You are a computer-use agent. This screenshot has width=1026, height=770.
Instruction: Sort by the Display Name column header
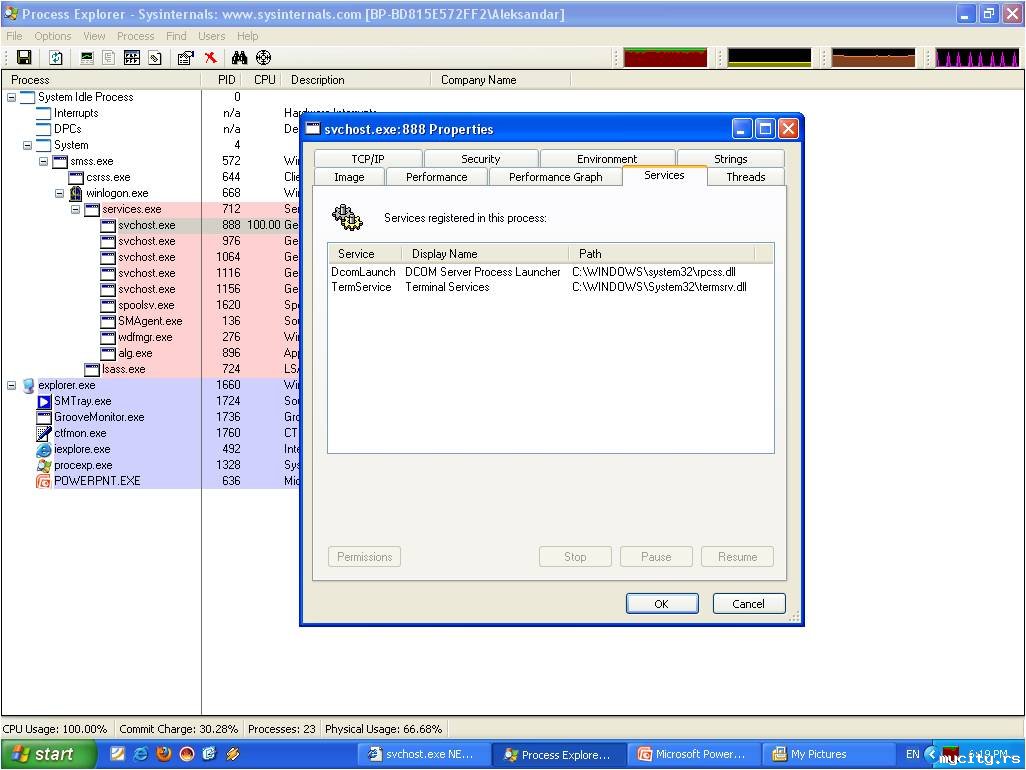coord(484,254)
